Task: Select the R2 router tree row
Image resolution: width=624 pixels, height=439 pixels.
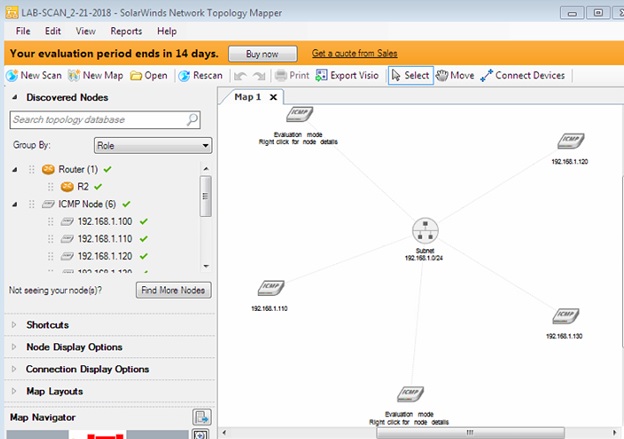Action: point(83,187)
